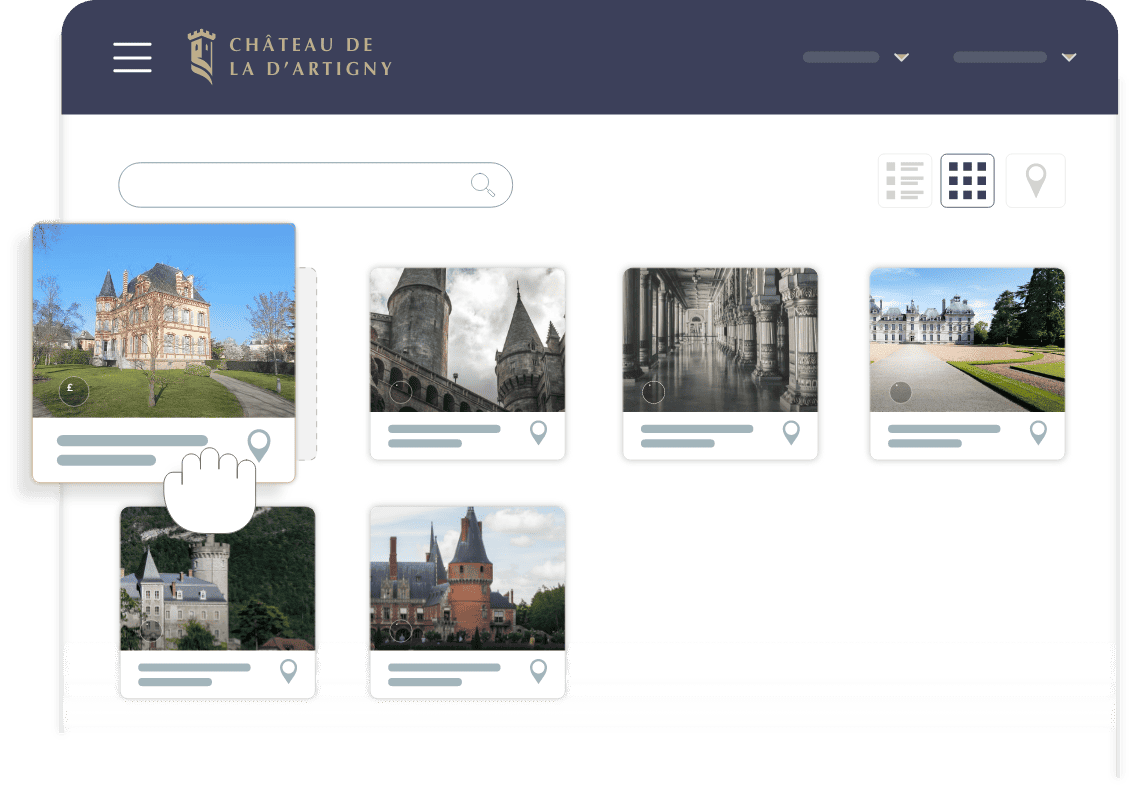Open the hamburger menu
The height and width of the screenshot is (790, 1133).
[x=132, y=57]
